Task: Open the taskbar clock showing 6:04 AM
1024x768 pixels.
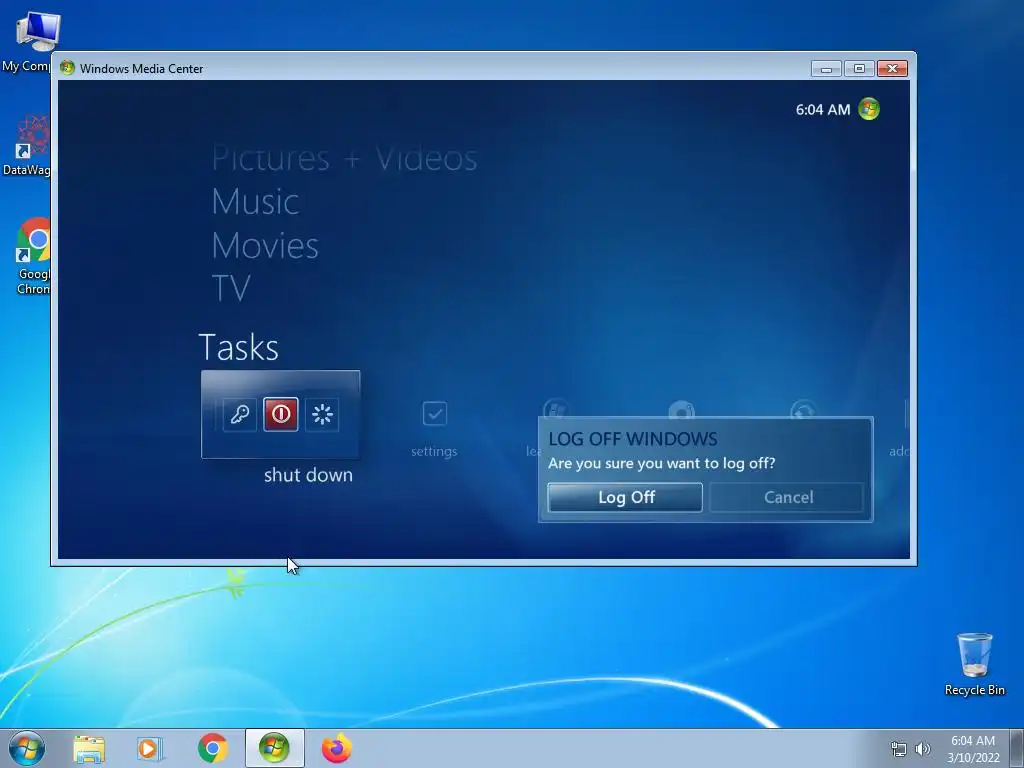Action: [973, 749]
